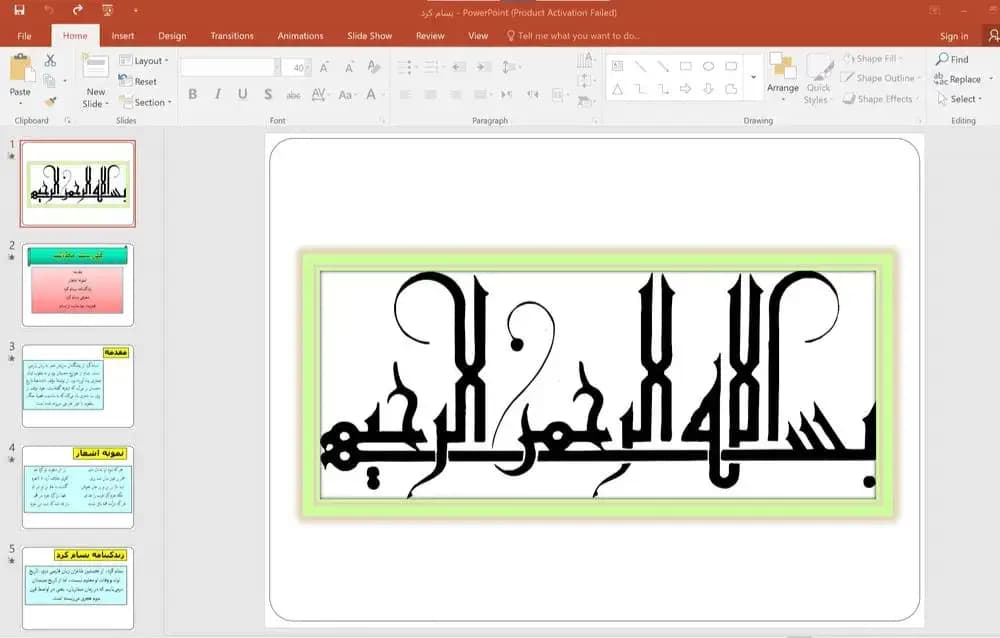1000x638 pixels.
Task: Open the Layout dropdown
Action: click(x=144, y=61)
